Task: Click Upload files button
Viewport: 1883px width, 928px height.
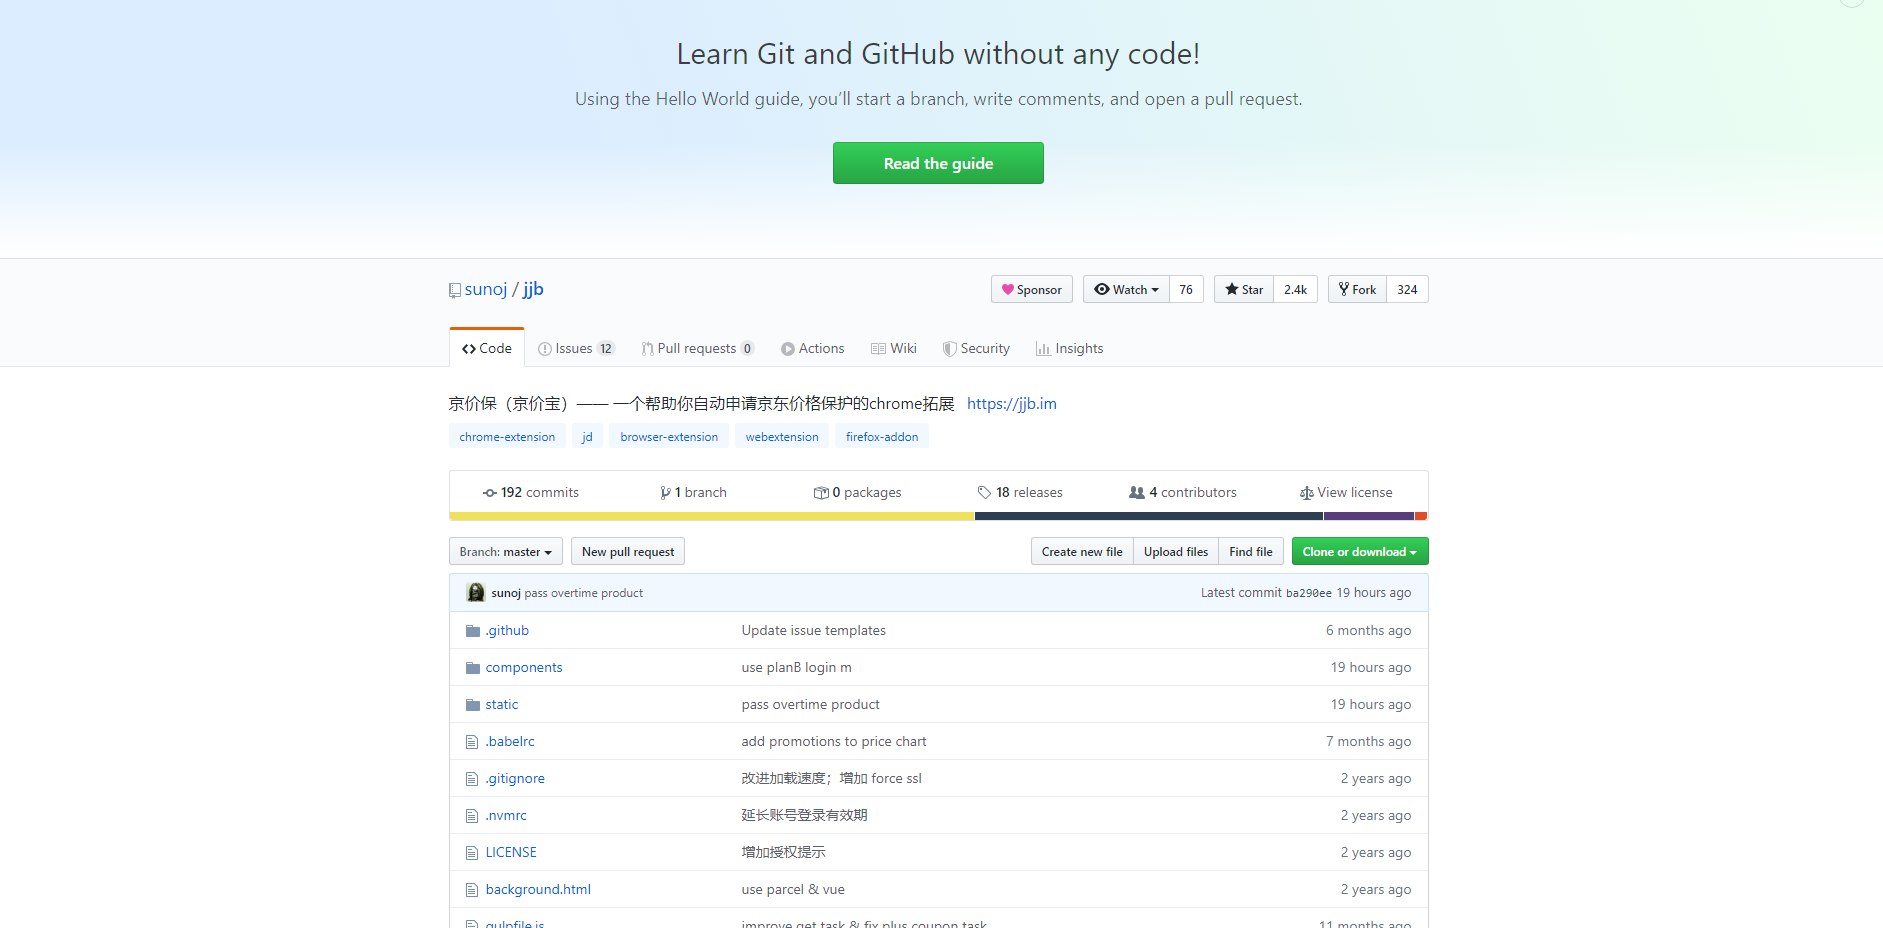Action: pyautogui.click(x=1176, y=551)
